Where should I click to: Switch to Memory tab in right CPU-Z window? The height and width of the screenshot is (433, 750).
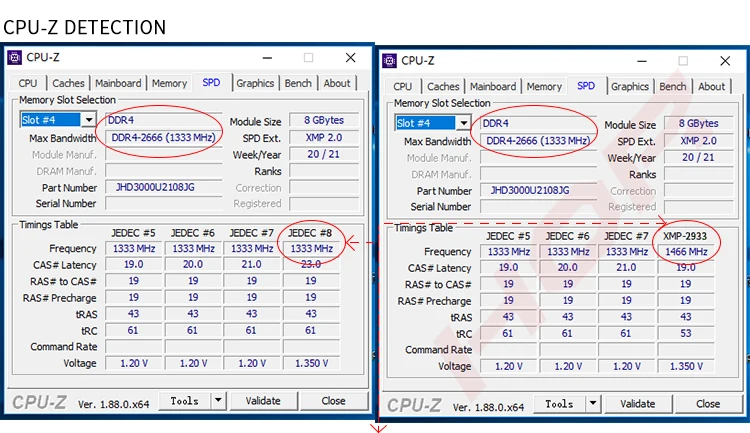click(544, 87)
